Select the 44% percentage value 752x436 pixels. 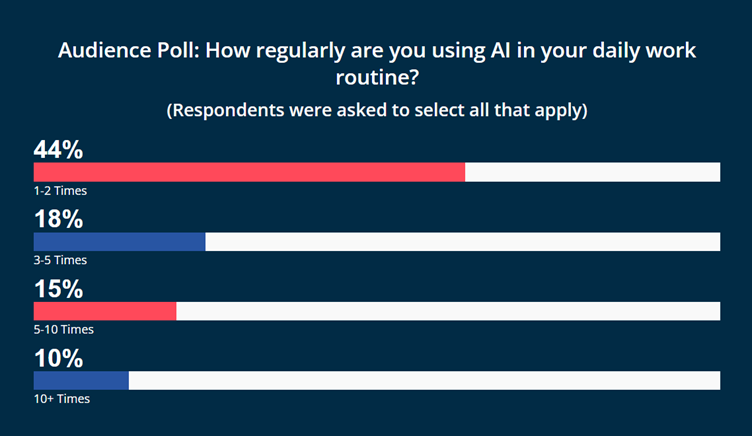point(59,149)
